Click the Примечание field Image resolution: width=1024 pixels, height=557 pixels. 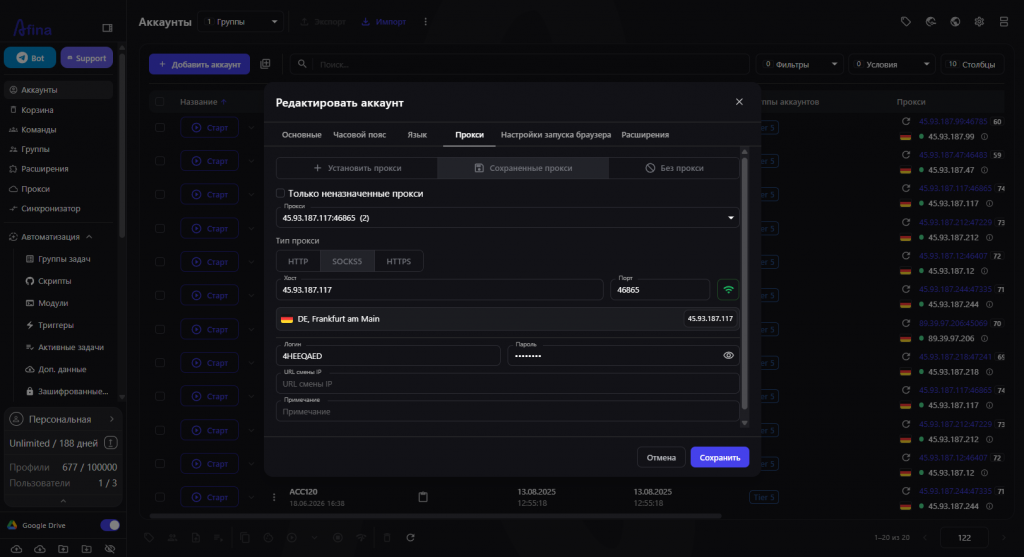[507, 411]
